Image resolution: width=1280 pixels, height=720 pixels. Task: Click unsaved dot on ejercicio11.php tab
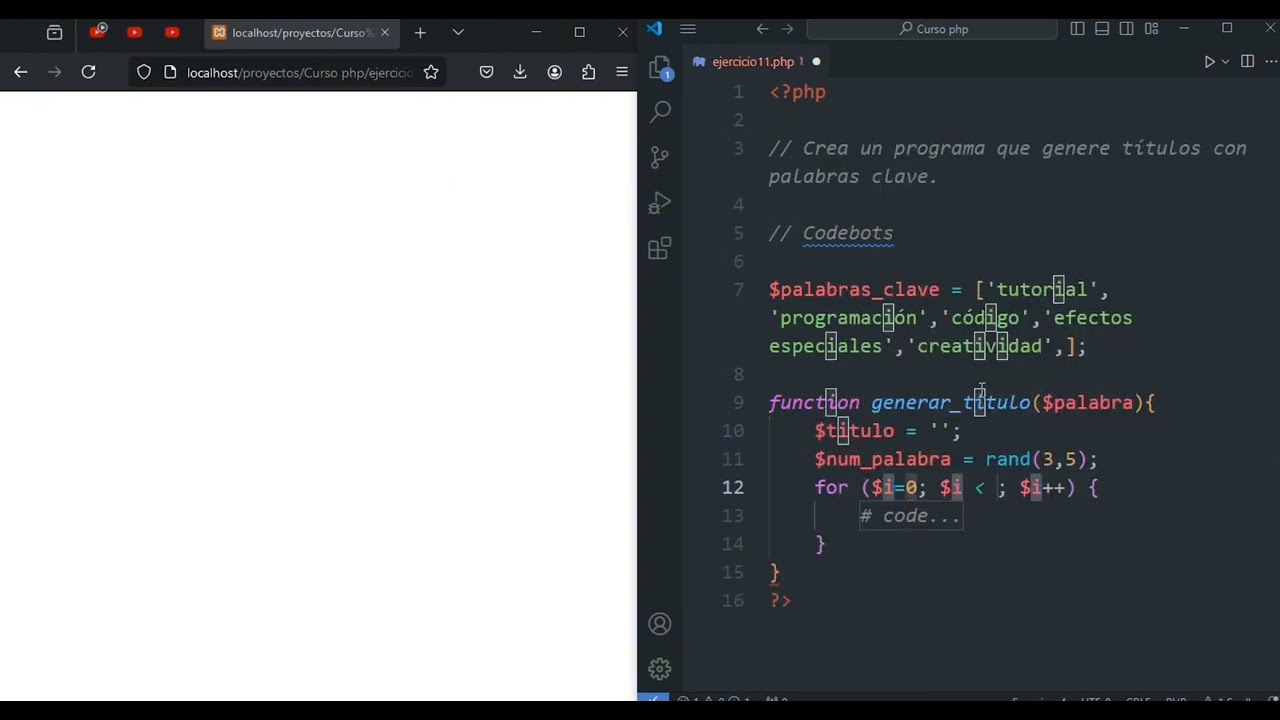[x=816, y=62]
